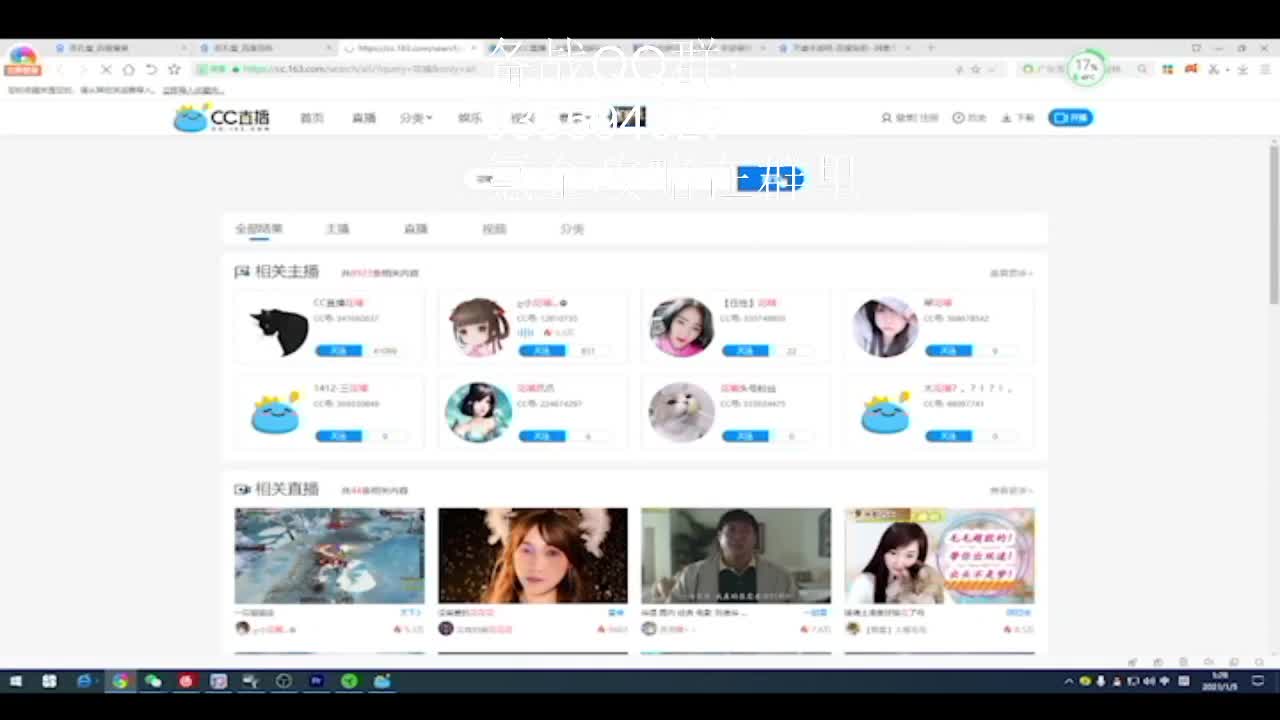Click the blue 开播 button in the header
The width and height of the screenshot is (1280, 720).
click(1069, 117)
